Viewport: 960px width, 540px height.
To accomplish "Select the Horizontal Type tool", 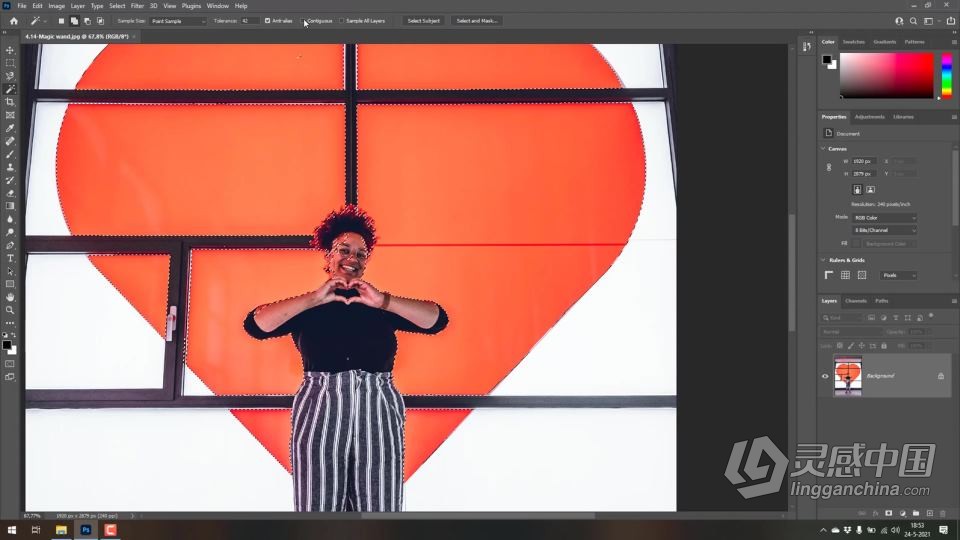I will point(10,258).
